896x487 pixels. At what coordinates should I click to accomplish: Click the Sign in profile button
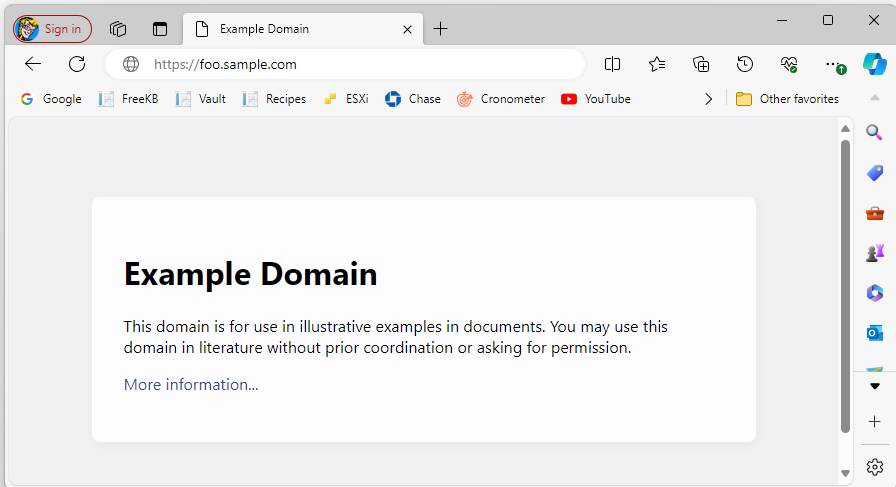tap(53, 29)
